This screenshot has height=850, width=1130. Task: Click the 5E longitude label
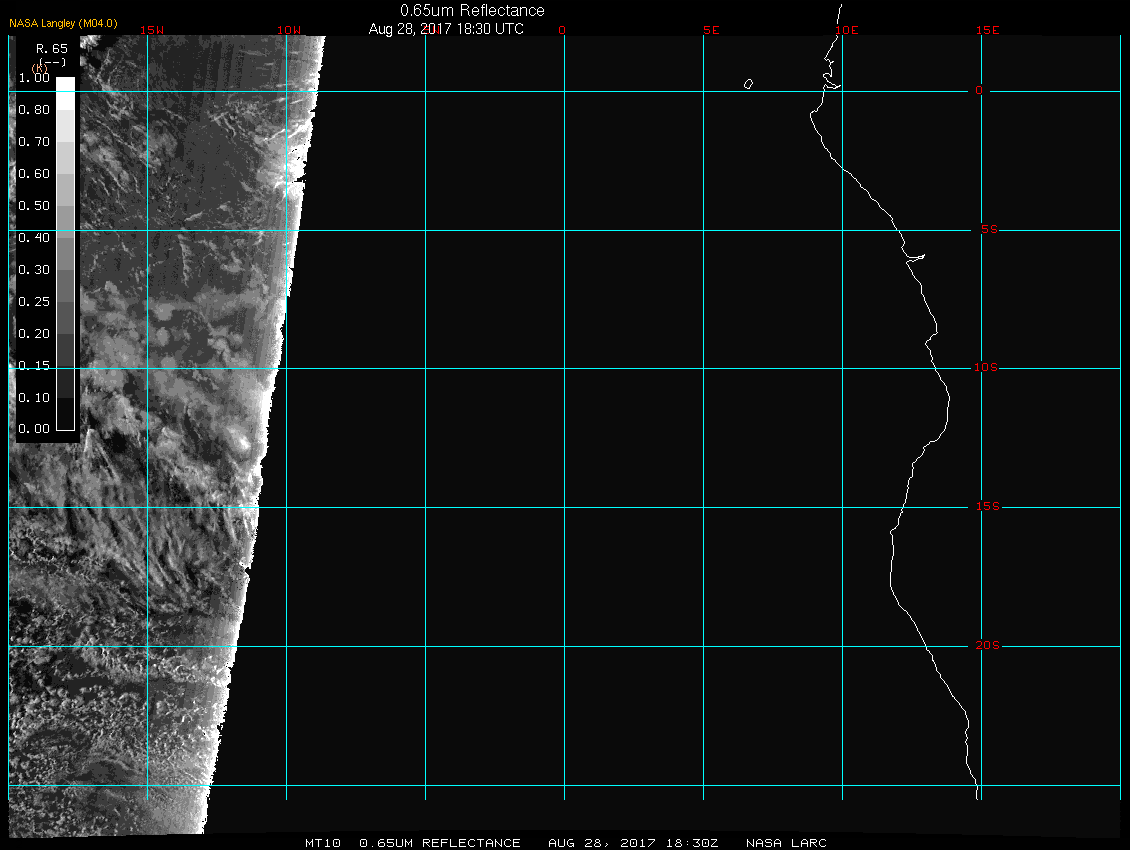tap(711, 30)
